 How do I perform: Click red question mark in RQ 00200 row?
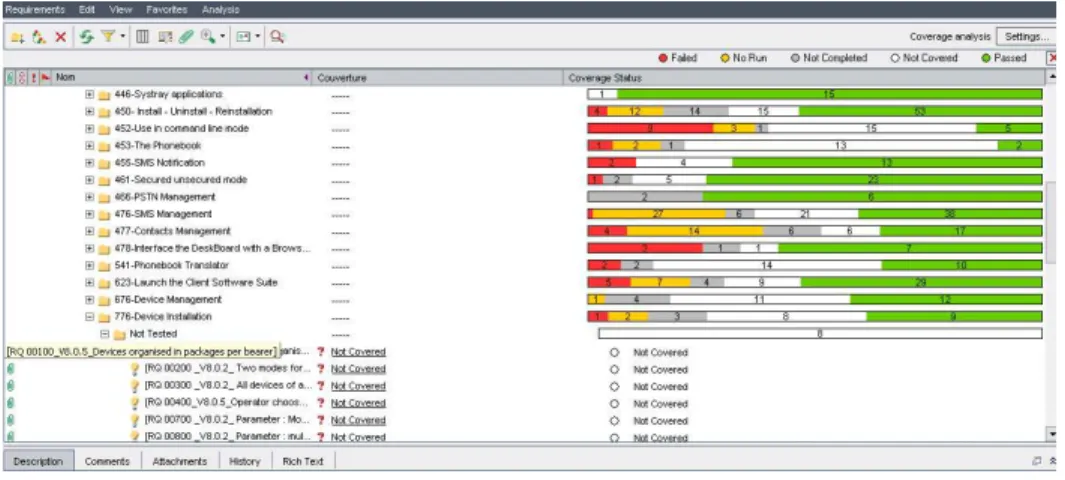coord(321,369)
